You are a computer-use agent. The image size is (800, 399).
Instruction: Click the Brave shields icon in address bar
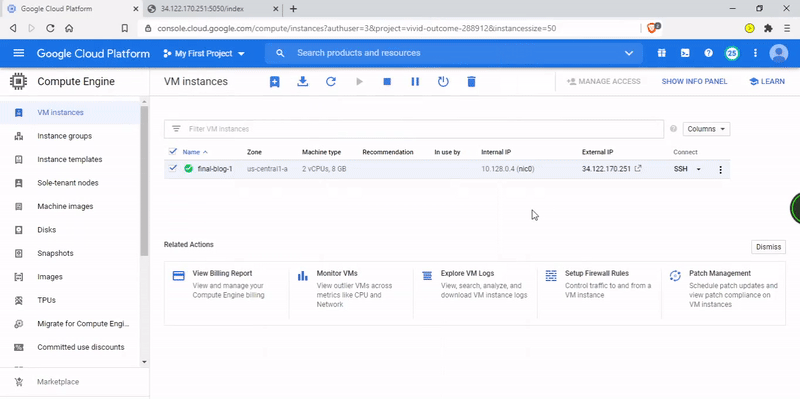point(653,28)
